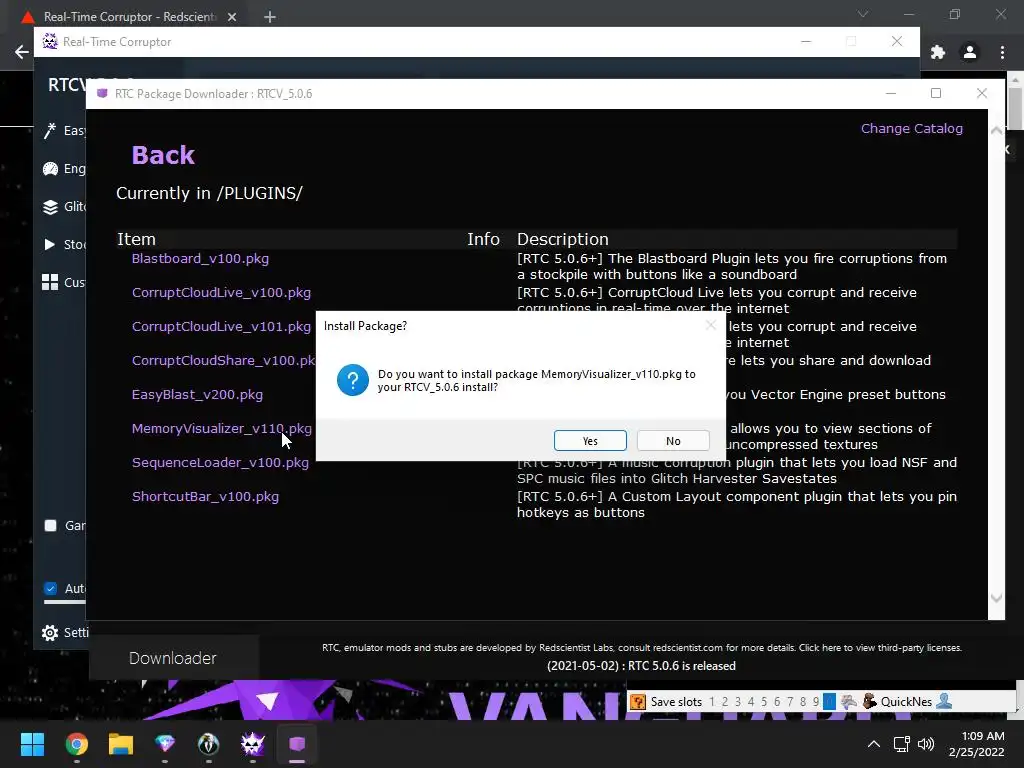
Task: Show hidden system tray icons
Action: tap(874, 744)
